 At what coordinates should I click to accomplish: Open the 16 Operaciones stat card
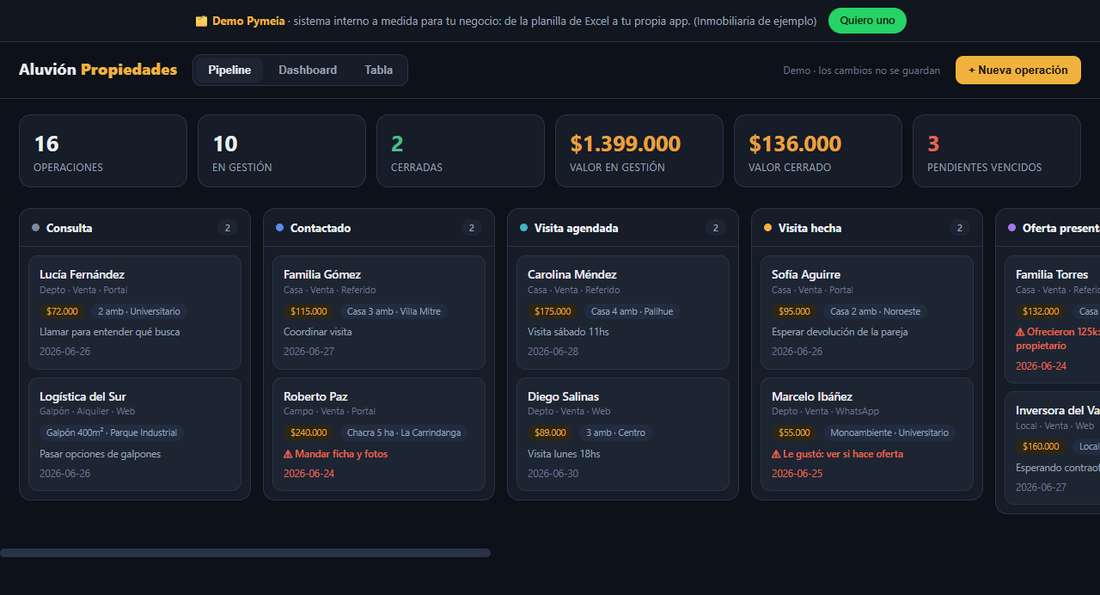[103, 151]
